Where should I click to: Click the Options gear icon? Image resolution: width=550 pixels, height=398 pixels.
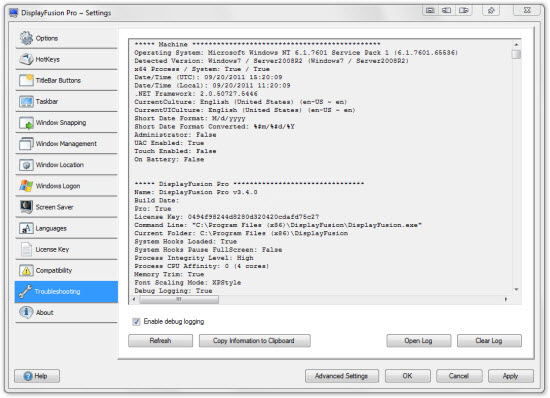click(26, 38)
